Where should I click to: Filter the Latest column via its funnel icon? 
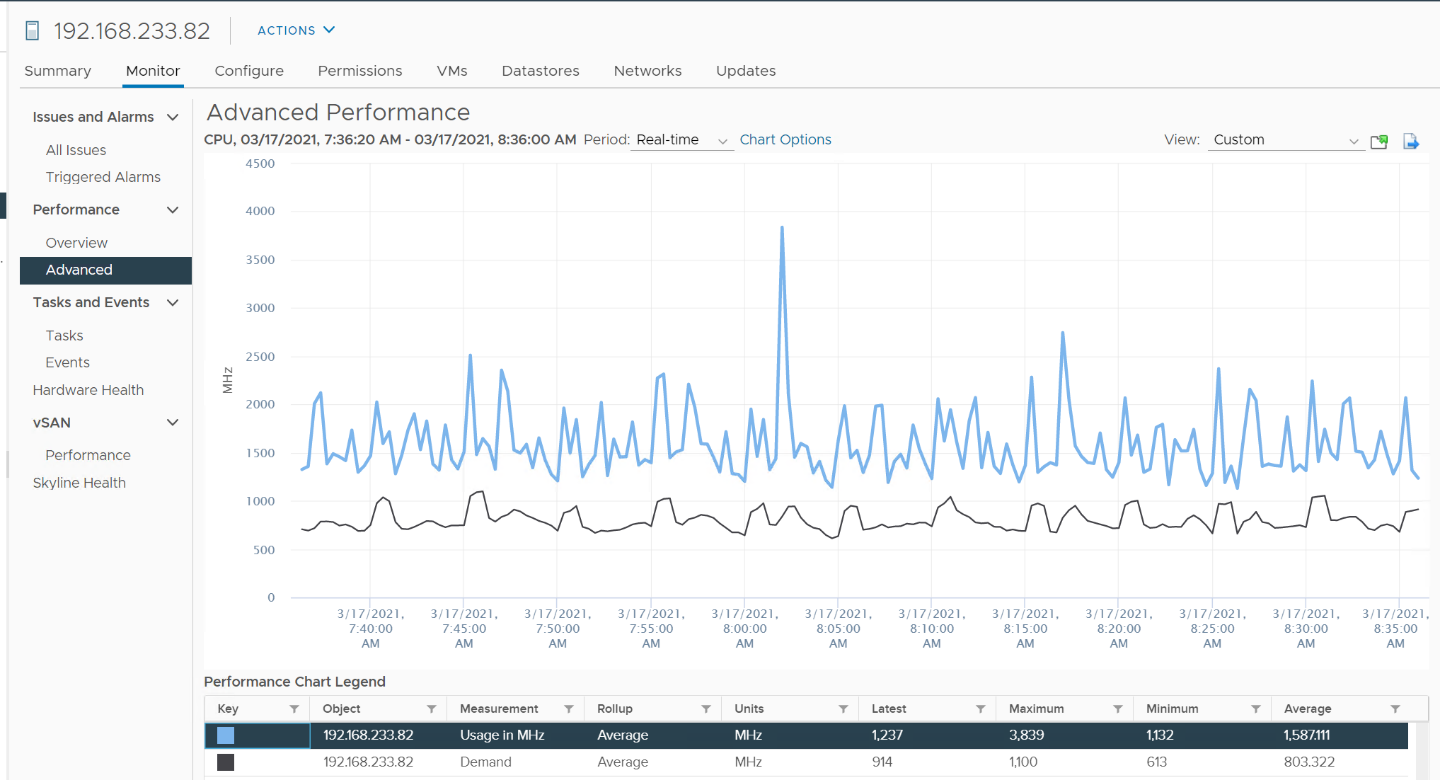(980, 709)
